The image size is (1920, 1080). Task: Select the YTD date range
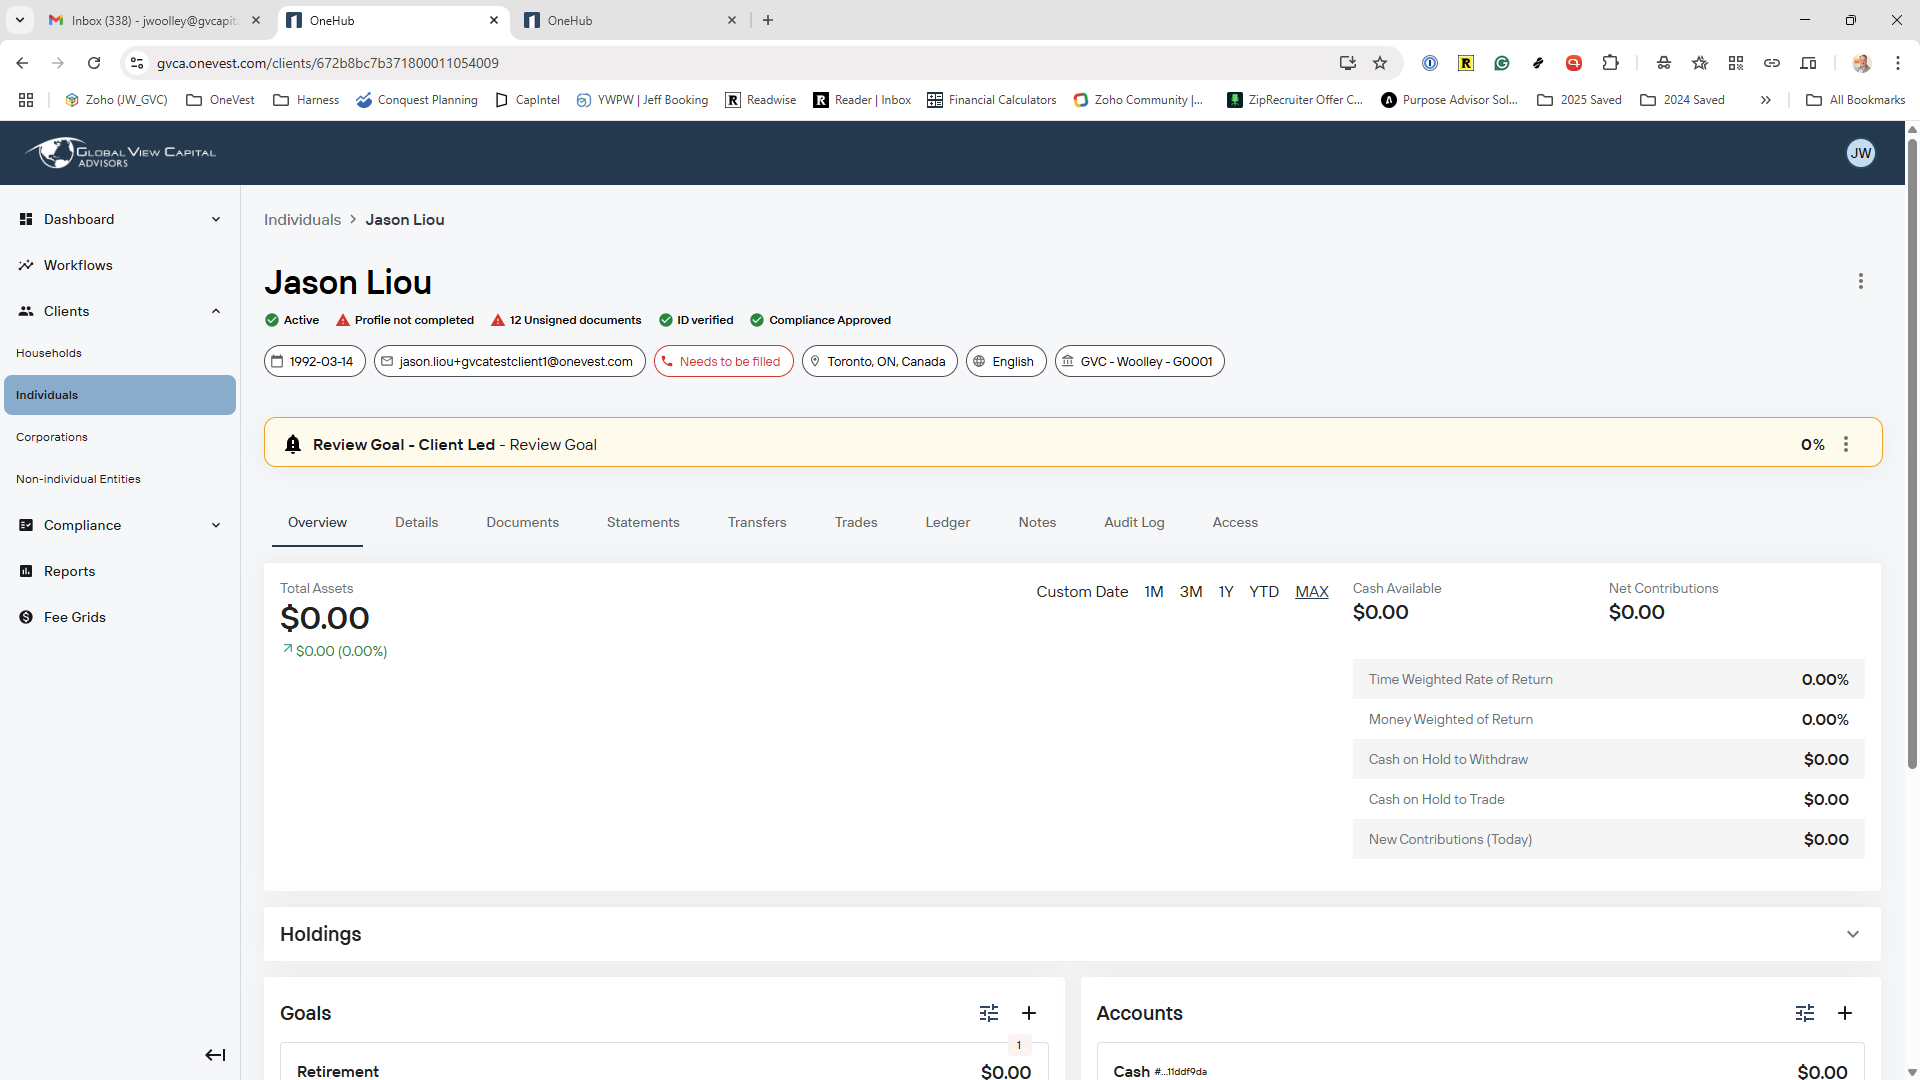click(1264, 592)
